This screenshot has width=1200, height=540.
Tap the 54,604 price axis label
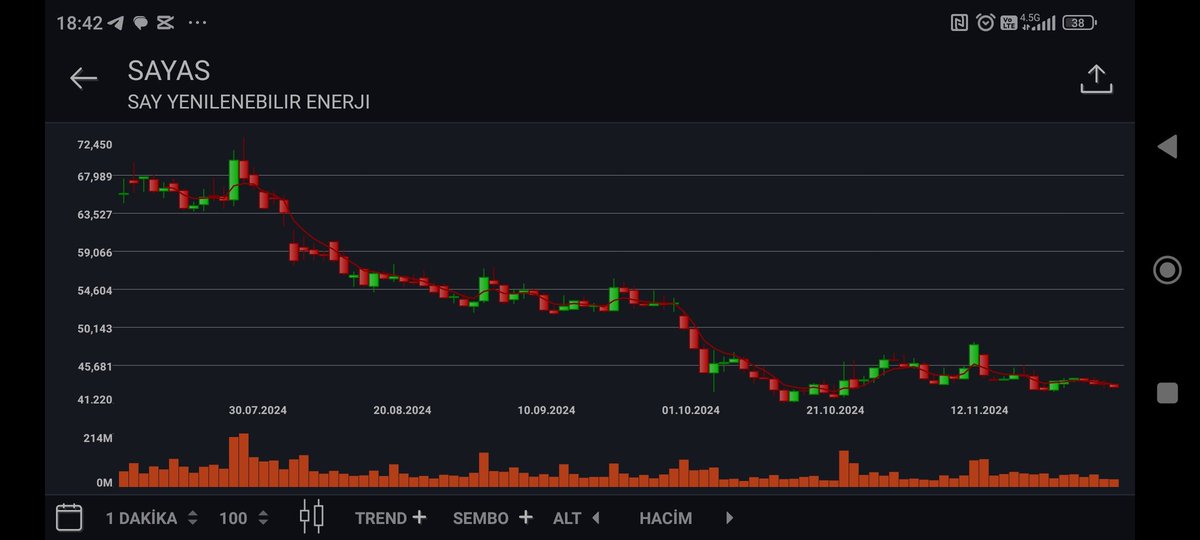tap(95, 291)
